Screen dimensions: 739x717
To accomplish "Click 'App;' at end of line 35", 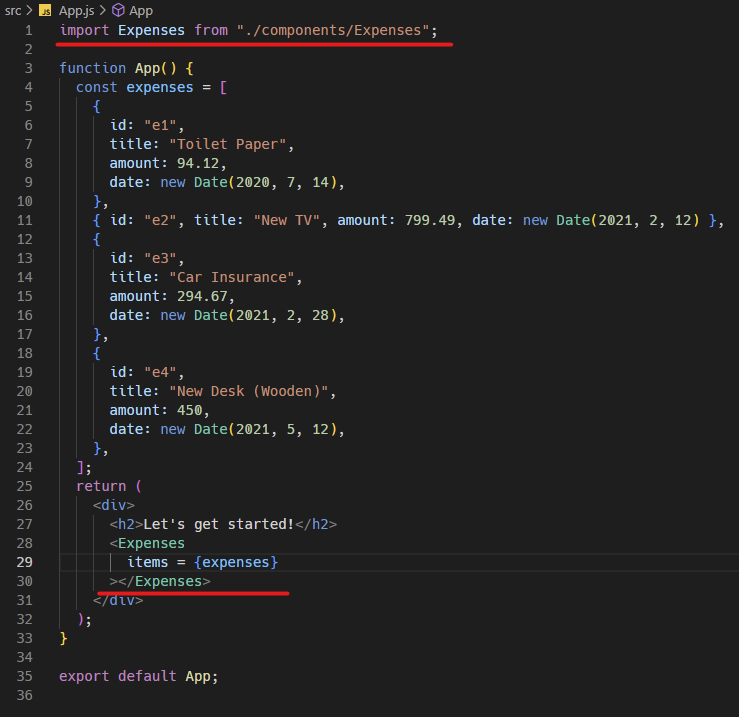I will [202, 676].
